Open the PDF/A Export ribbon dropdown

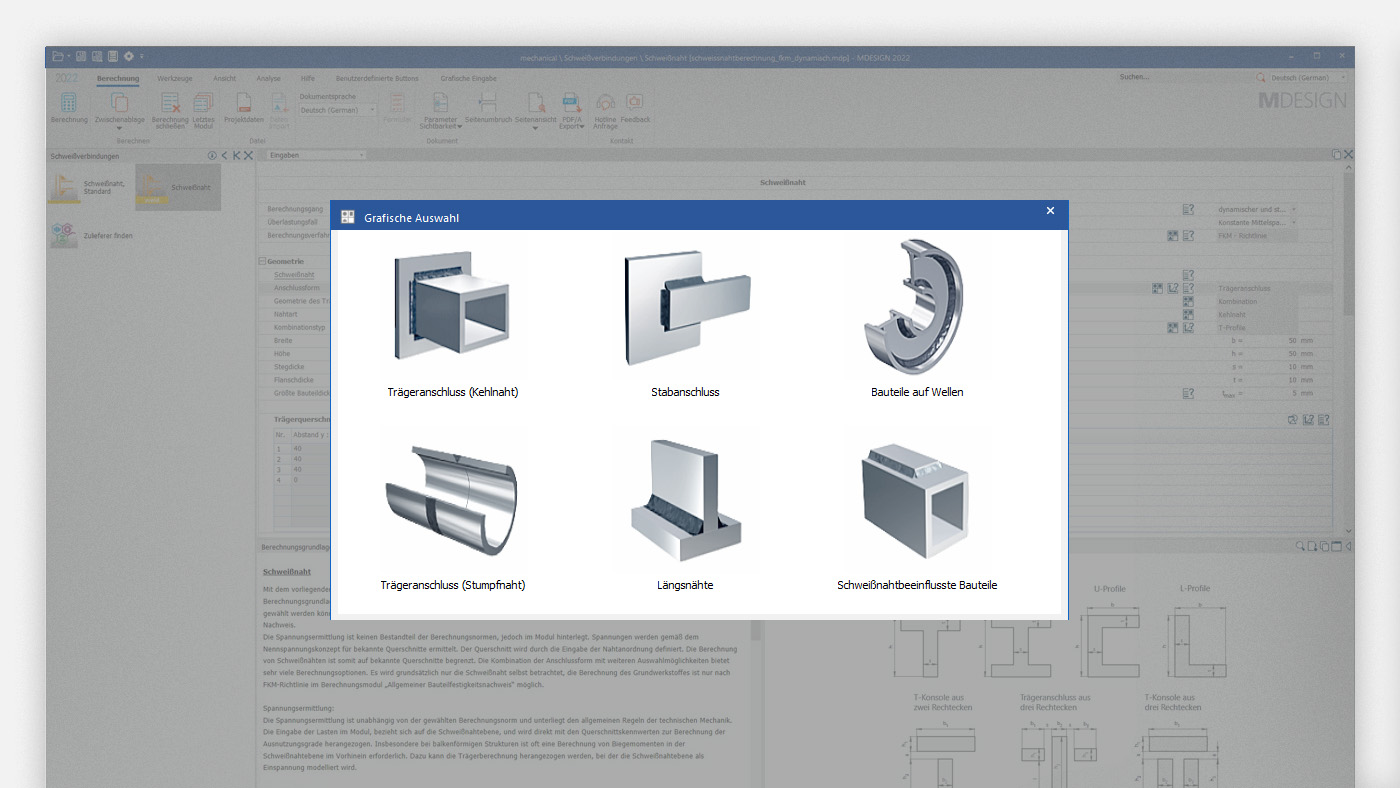pyautogui.click(x=572, y=112)
